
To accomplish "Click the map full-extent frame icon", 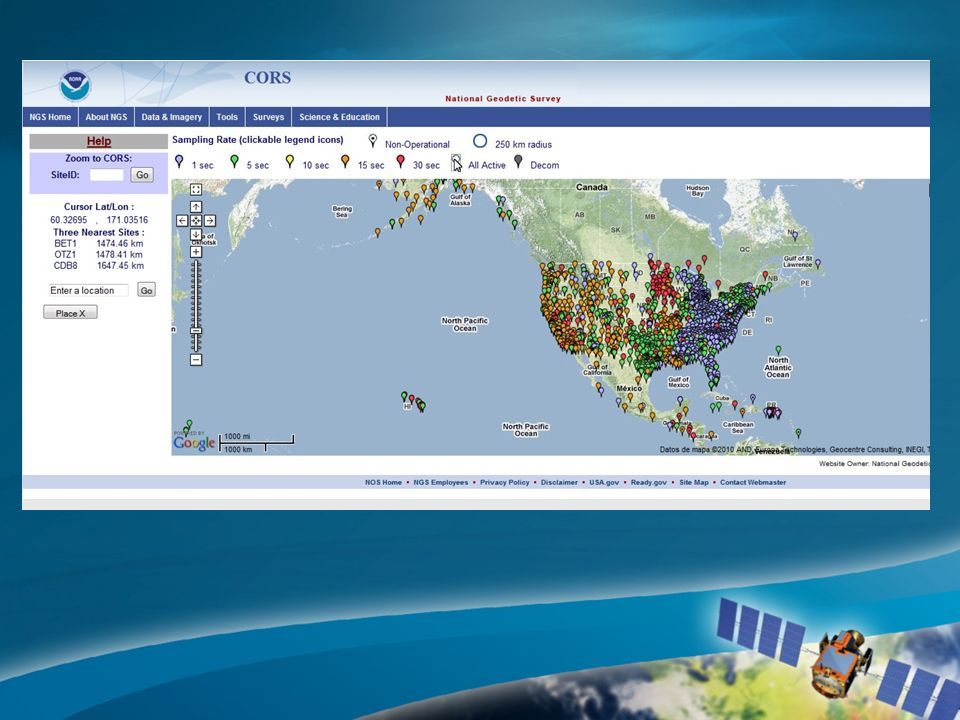I will [x=196, y=189].
